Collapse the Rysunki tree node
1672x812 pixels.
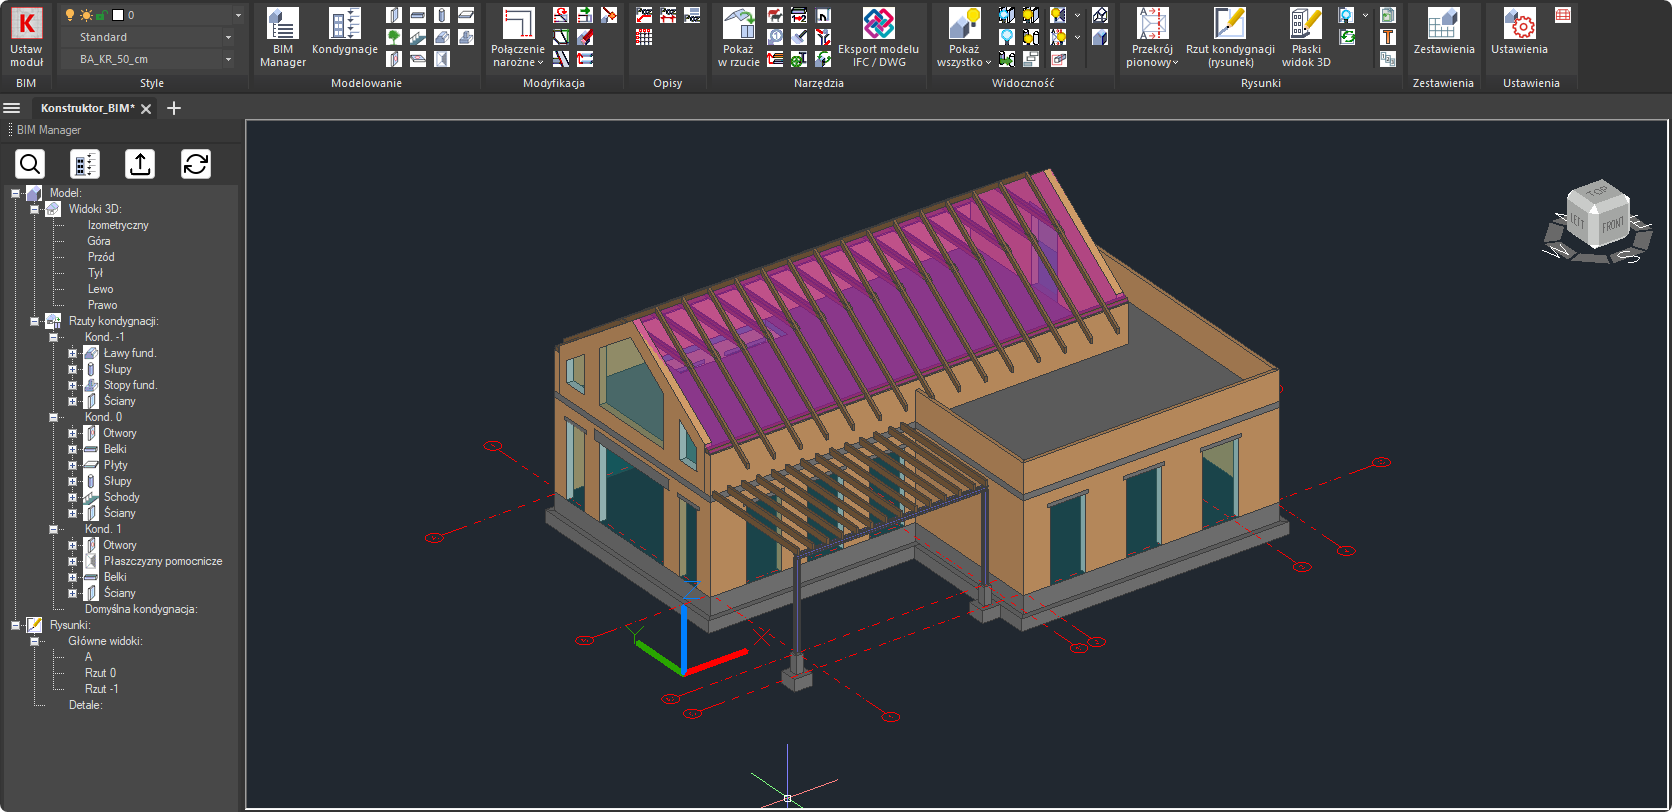point(15,625)
